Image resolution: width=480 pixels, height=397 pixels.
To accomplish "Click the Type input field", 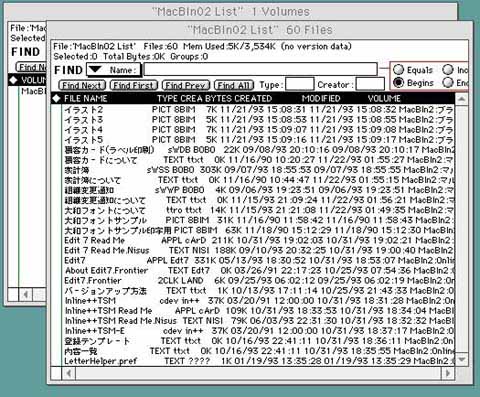I will 300,84.
